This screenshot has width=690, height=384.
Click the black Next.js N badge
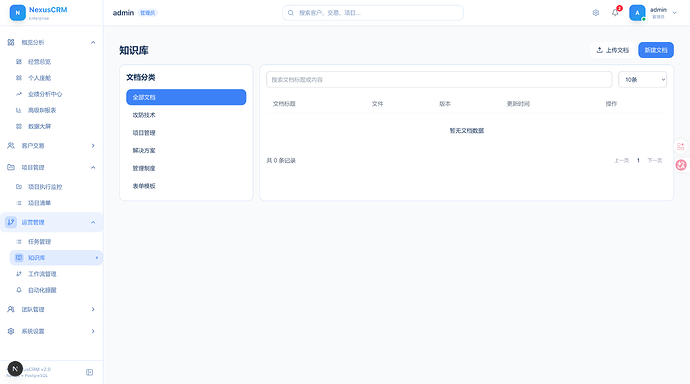pyautogui.click(x=15, y=369)
